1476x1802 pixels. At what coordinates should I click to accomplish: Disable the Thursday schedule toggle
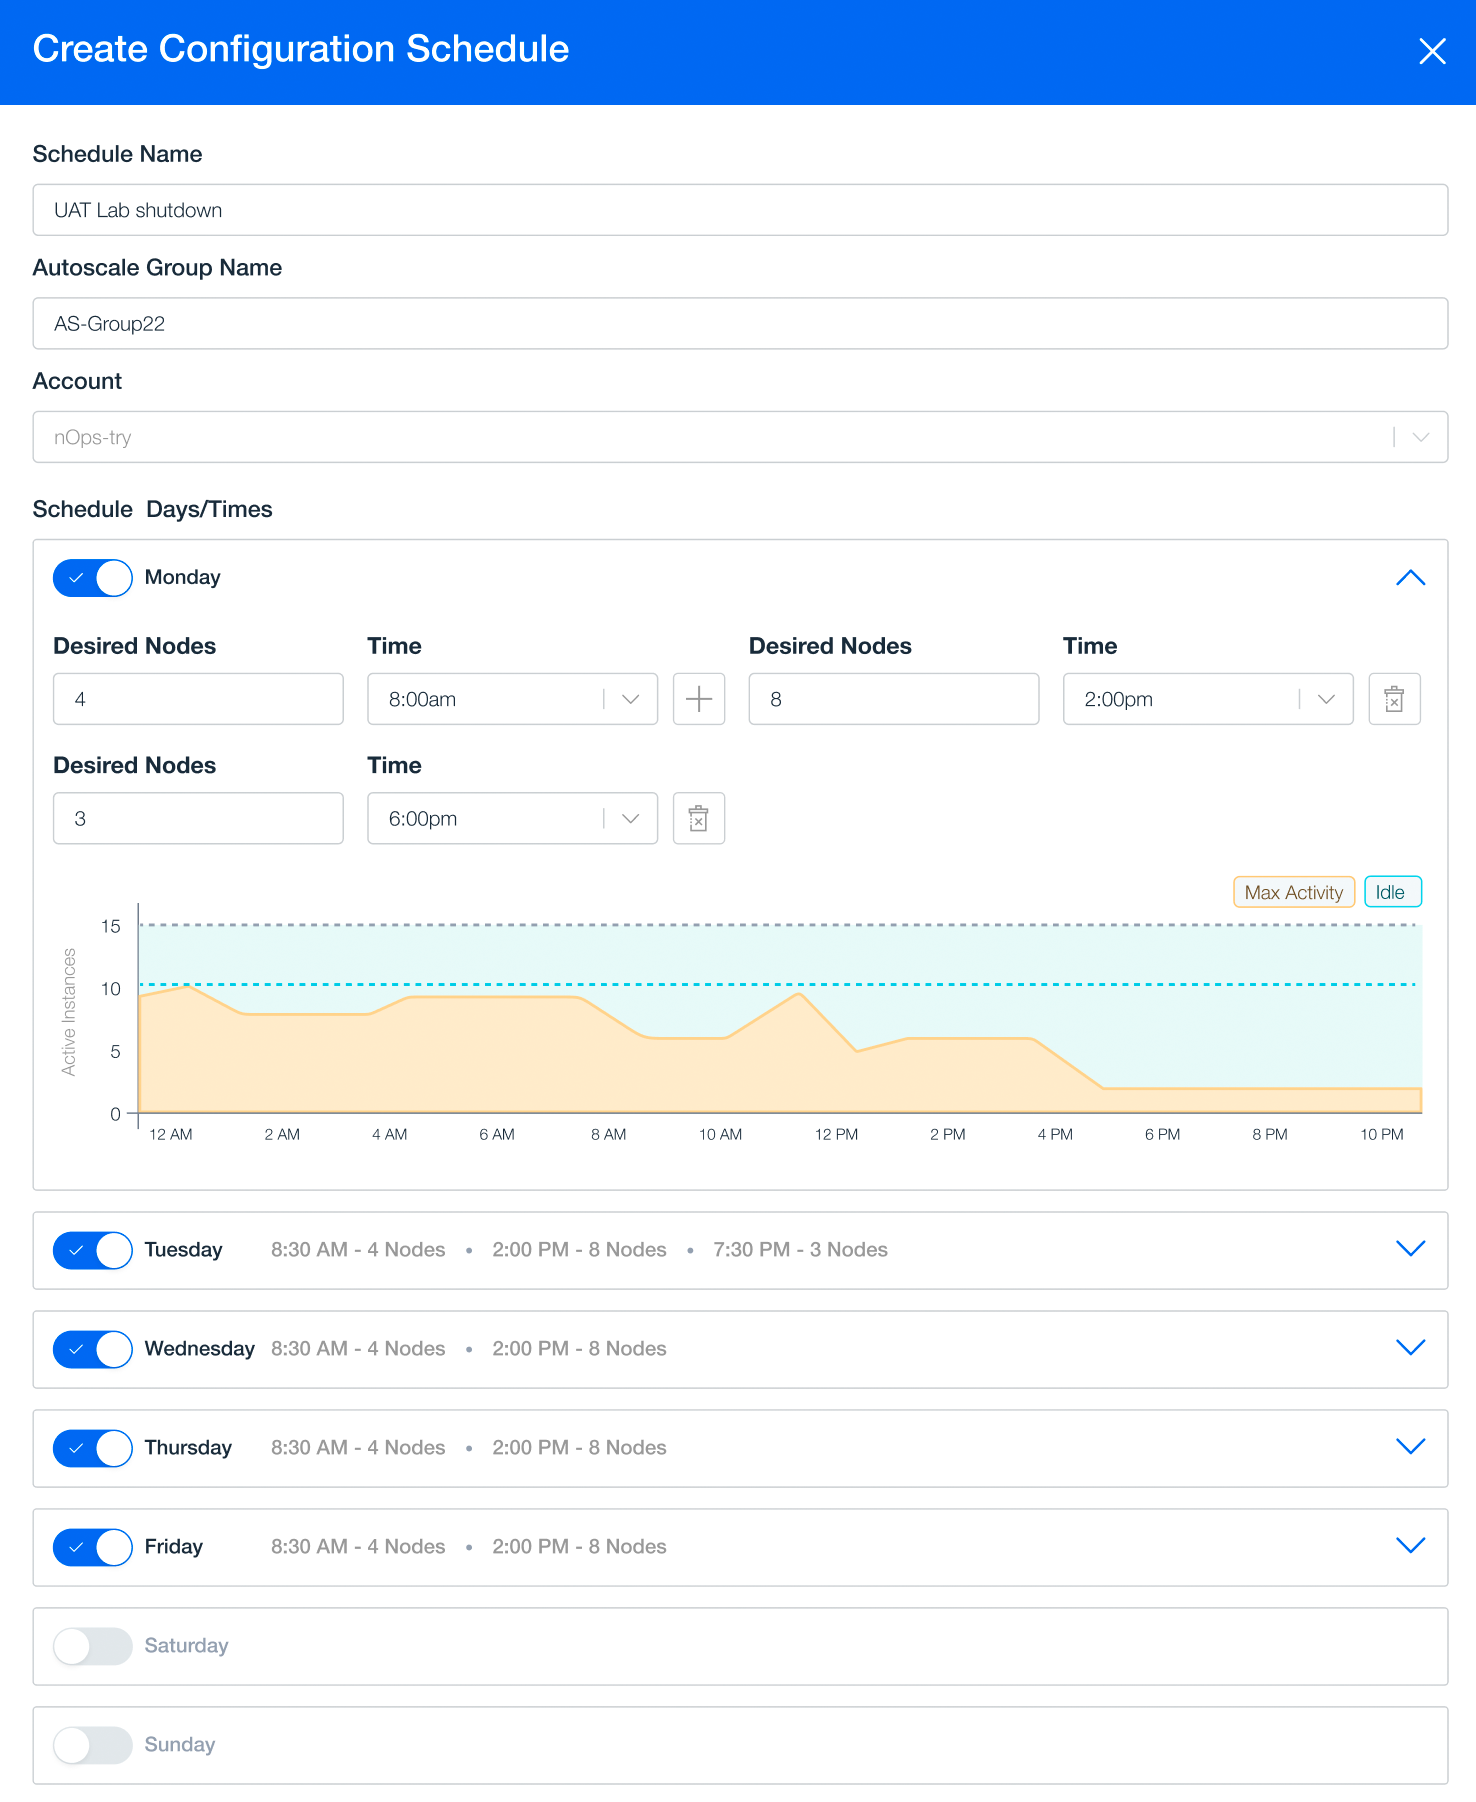93,1448
